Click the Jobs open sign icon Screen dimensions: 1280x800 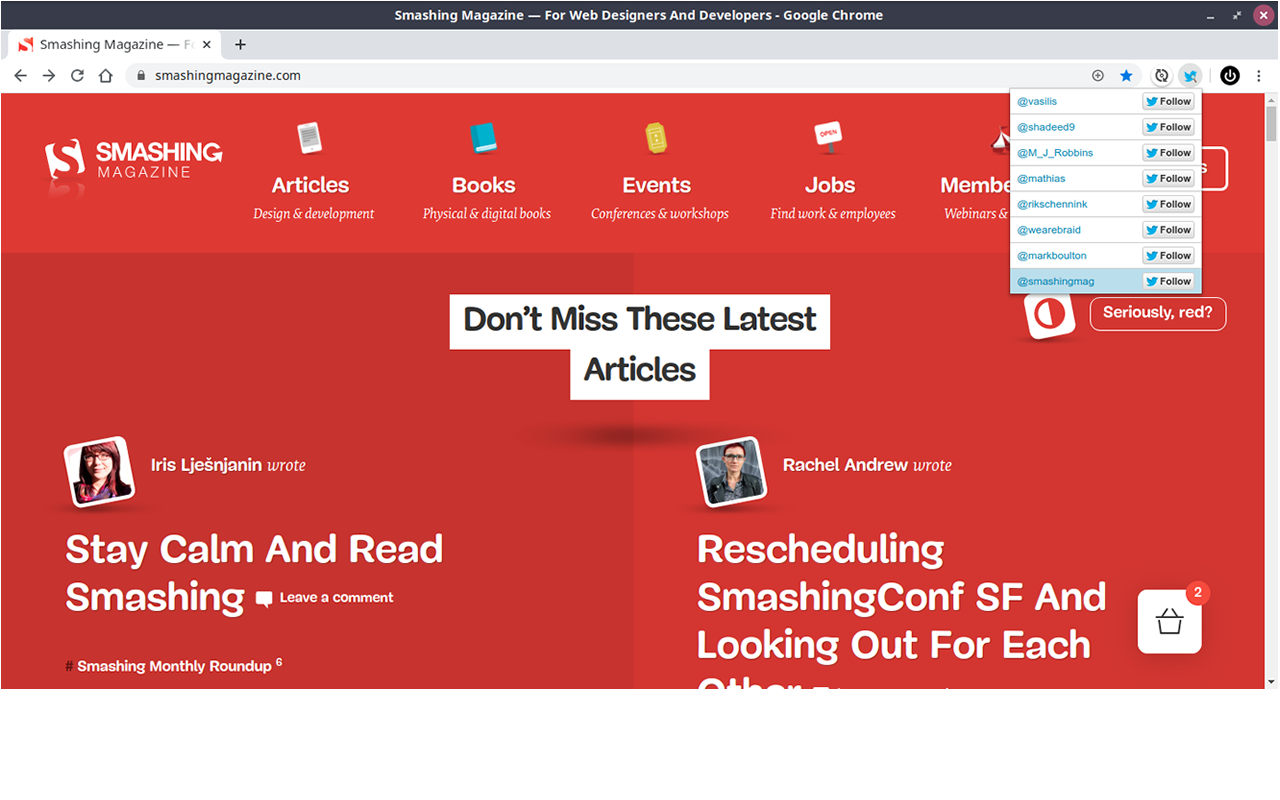coord(828,136)
